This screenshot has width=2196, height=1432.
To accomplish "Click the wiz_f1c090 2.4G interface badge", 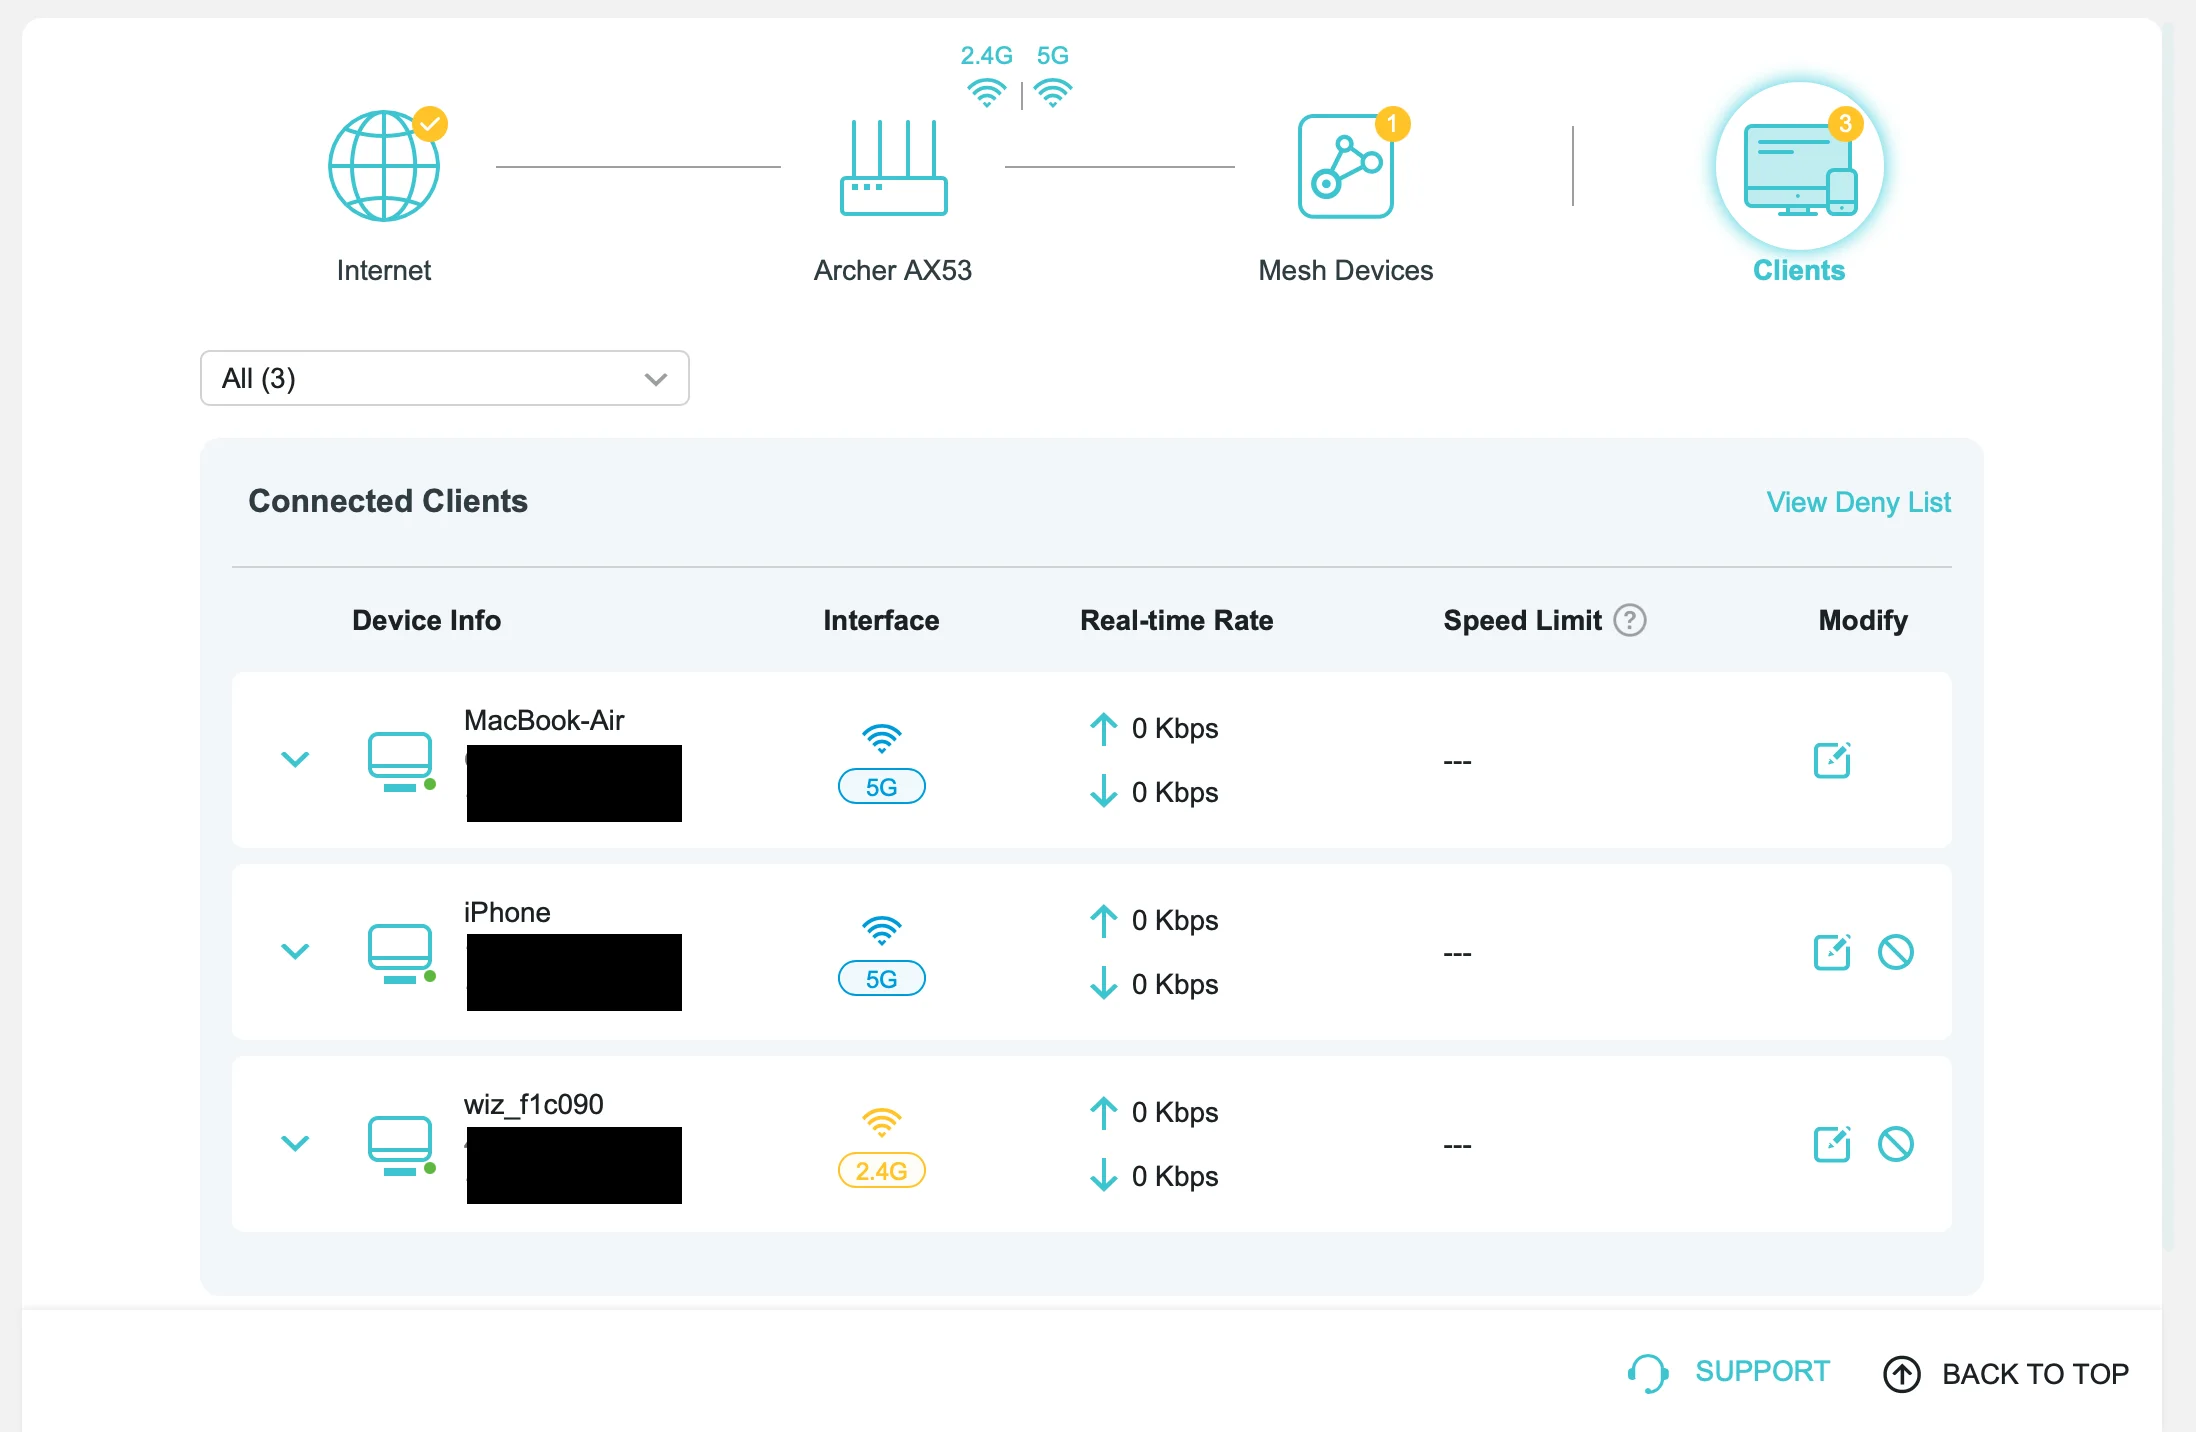I will click(x=881, y=1171).
